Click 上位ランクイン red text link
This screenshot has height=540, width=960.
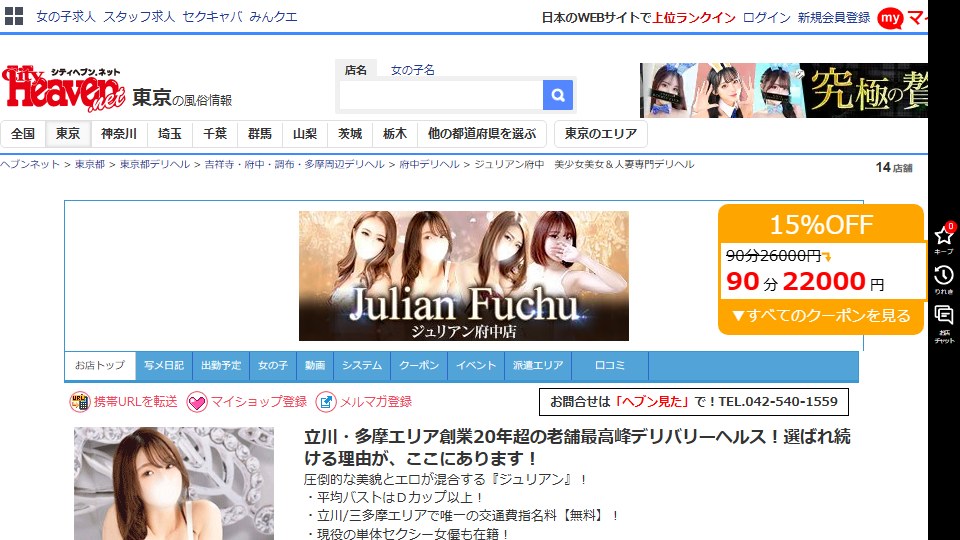[x=694, y=18]
